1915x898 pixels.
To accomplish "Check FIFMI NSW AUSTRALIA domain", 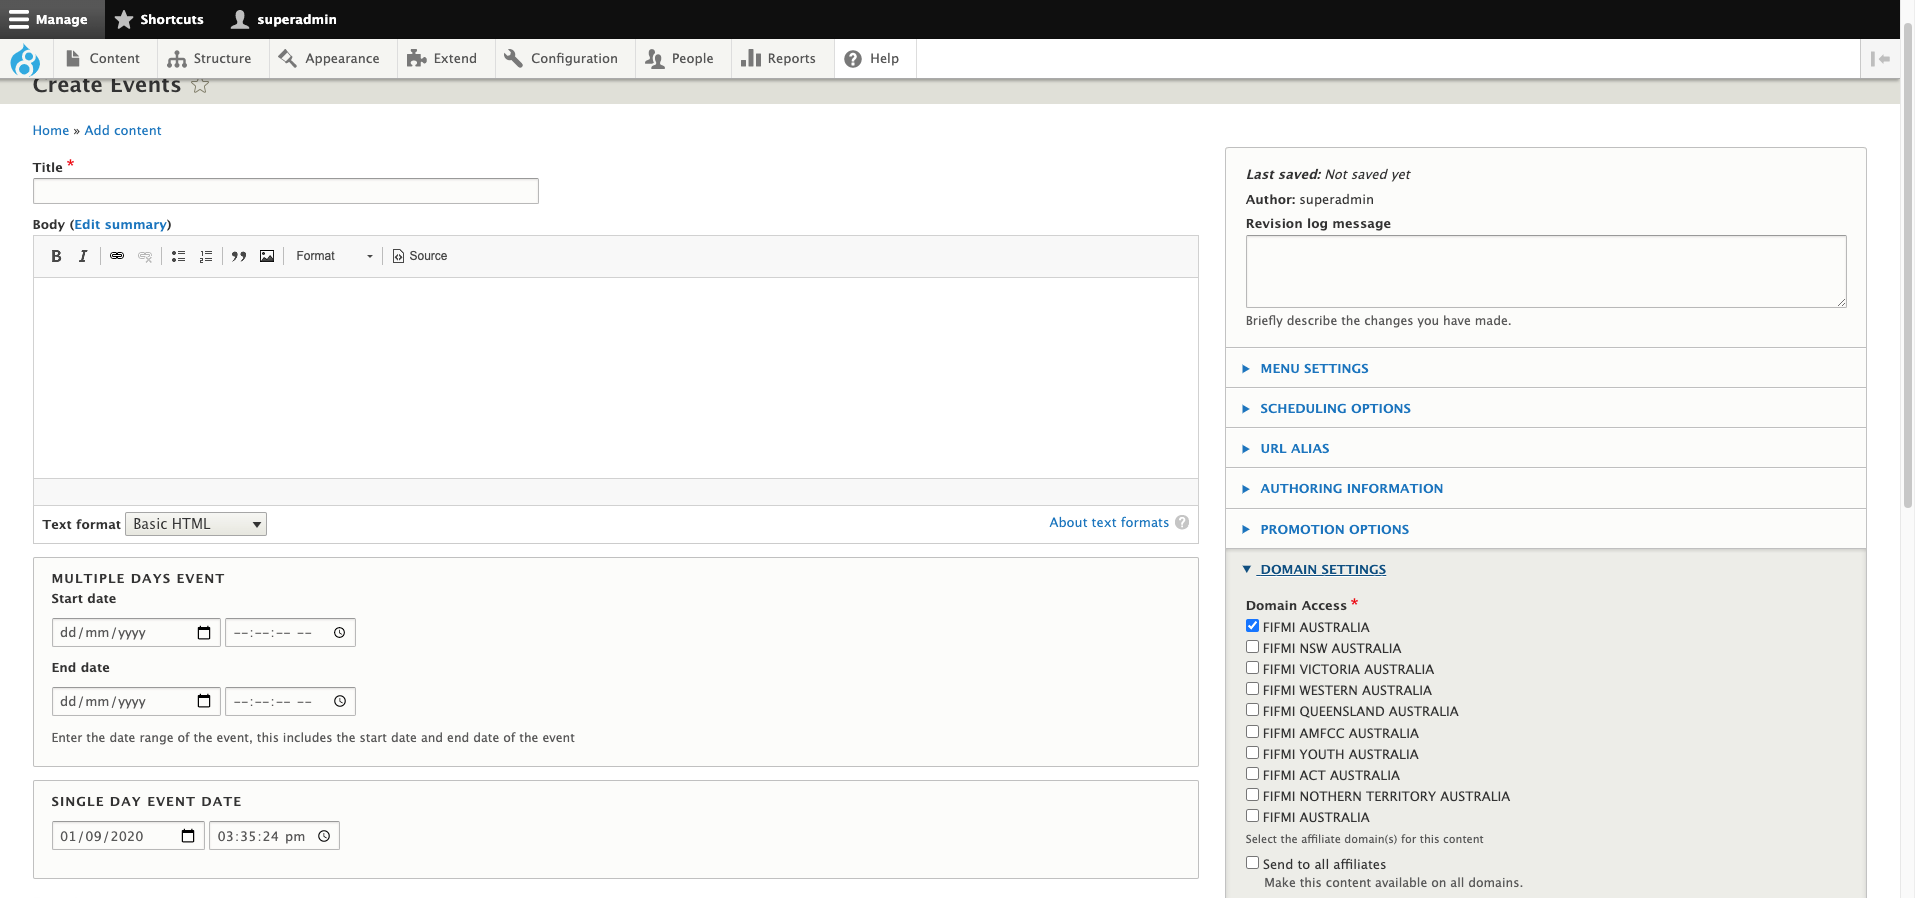I will tap(1252, 647).
